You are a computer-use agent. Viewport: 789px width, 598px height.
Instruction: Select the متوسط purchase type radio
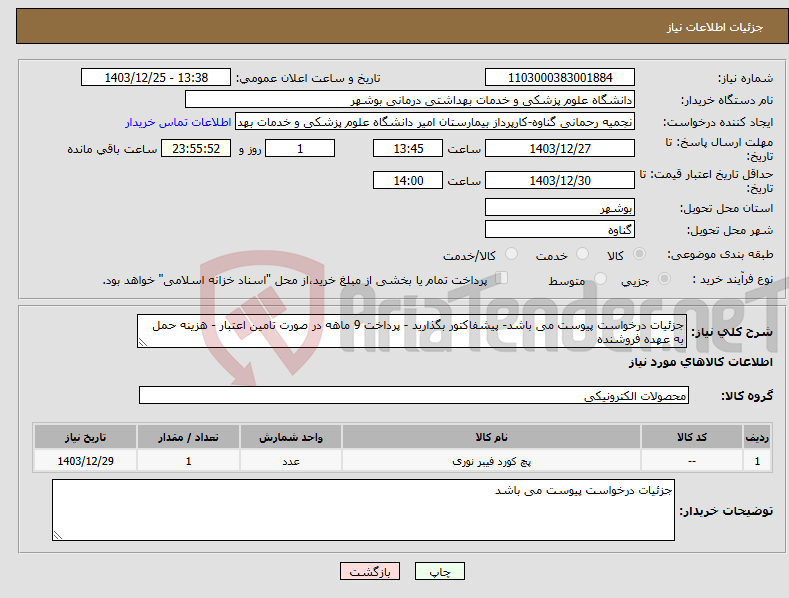pyautogui.click(x=600, y=278)
